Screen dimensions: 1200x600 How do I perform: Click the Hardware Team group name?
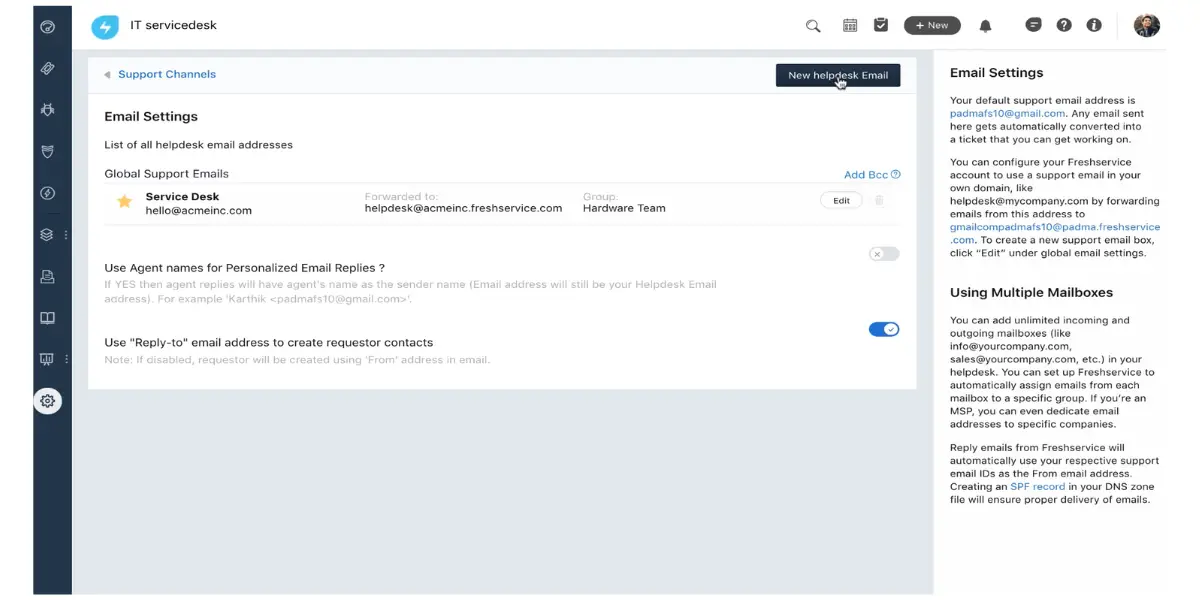pyautogui.click(x=624, y=208)
